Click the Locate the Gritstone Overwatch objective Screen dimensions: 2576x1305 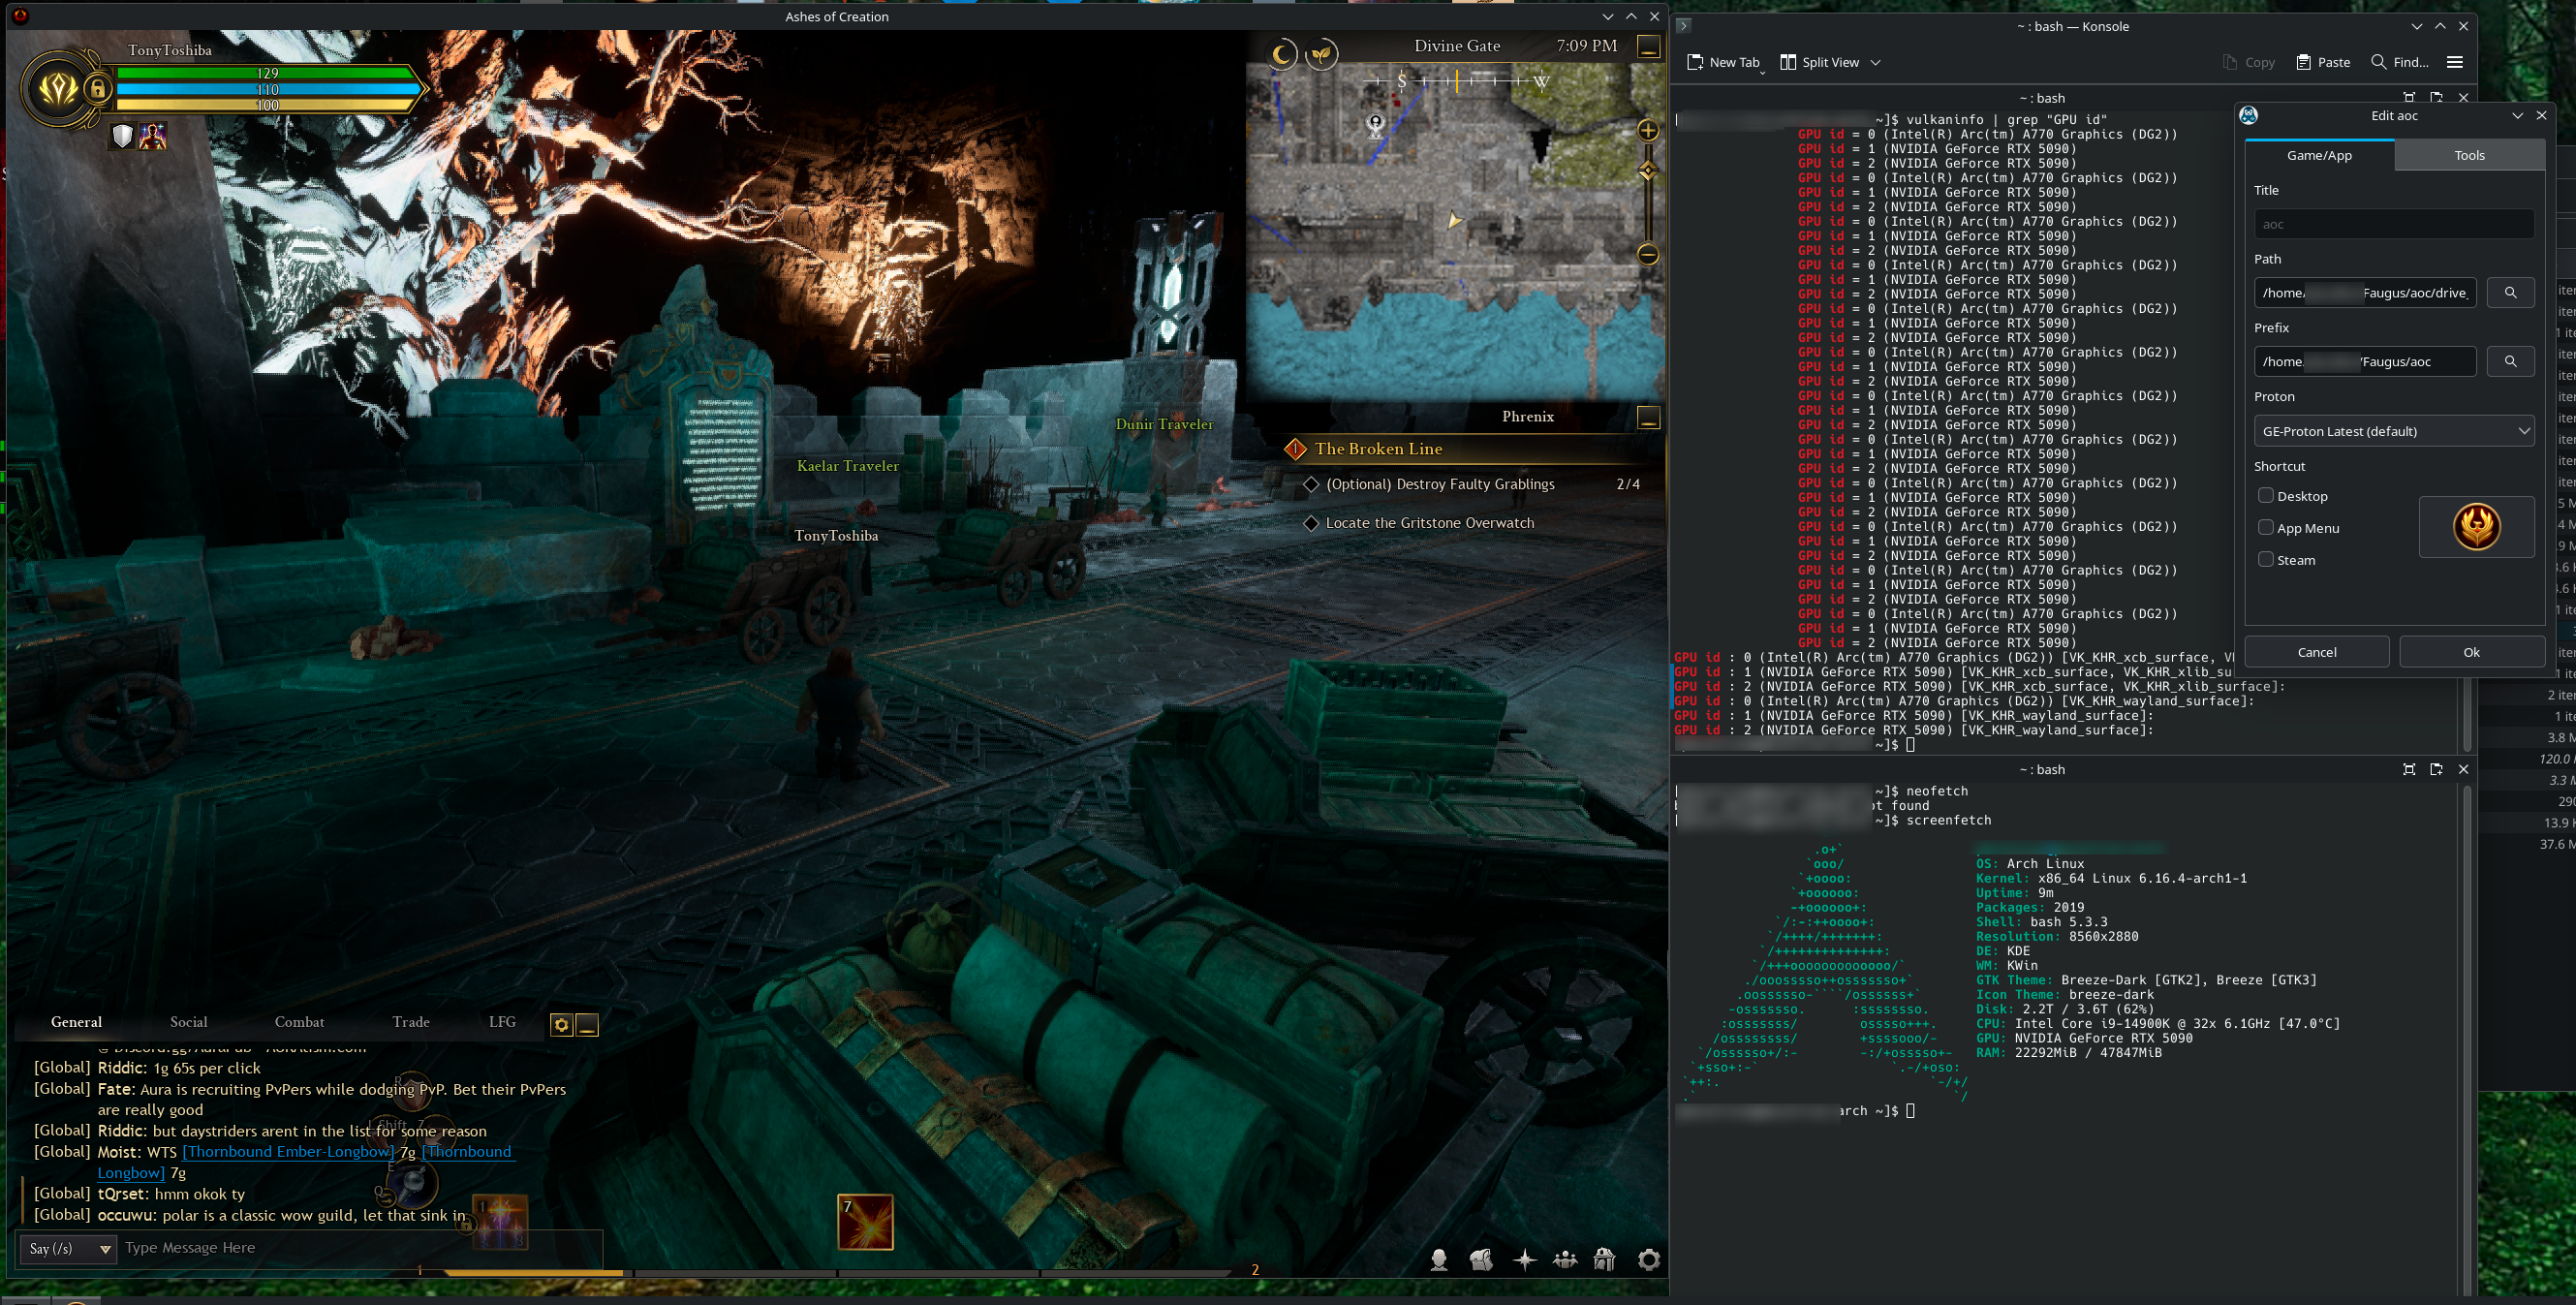pyautogui.click(x=1429, y=523)
